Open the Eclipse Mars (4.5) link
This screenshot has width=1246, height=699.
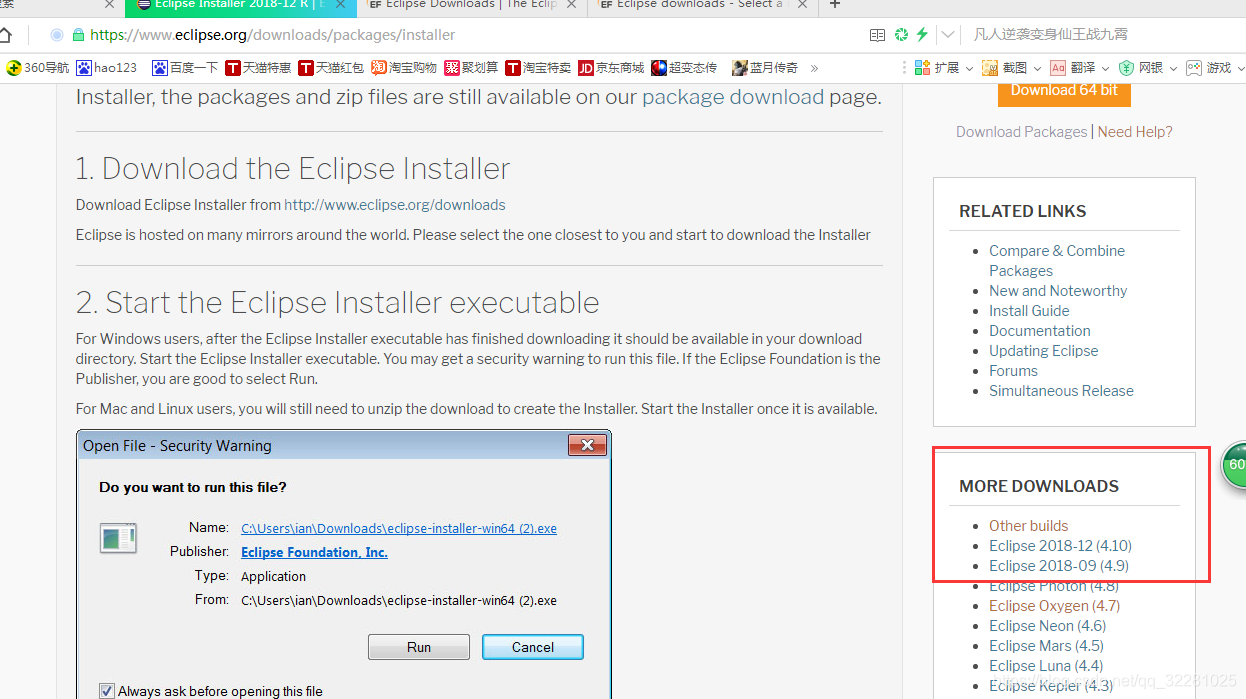[x=1047, y=646]
